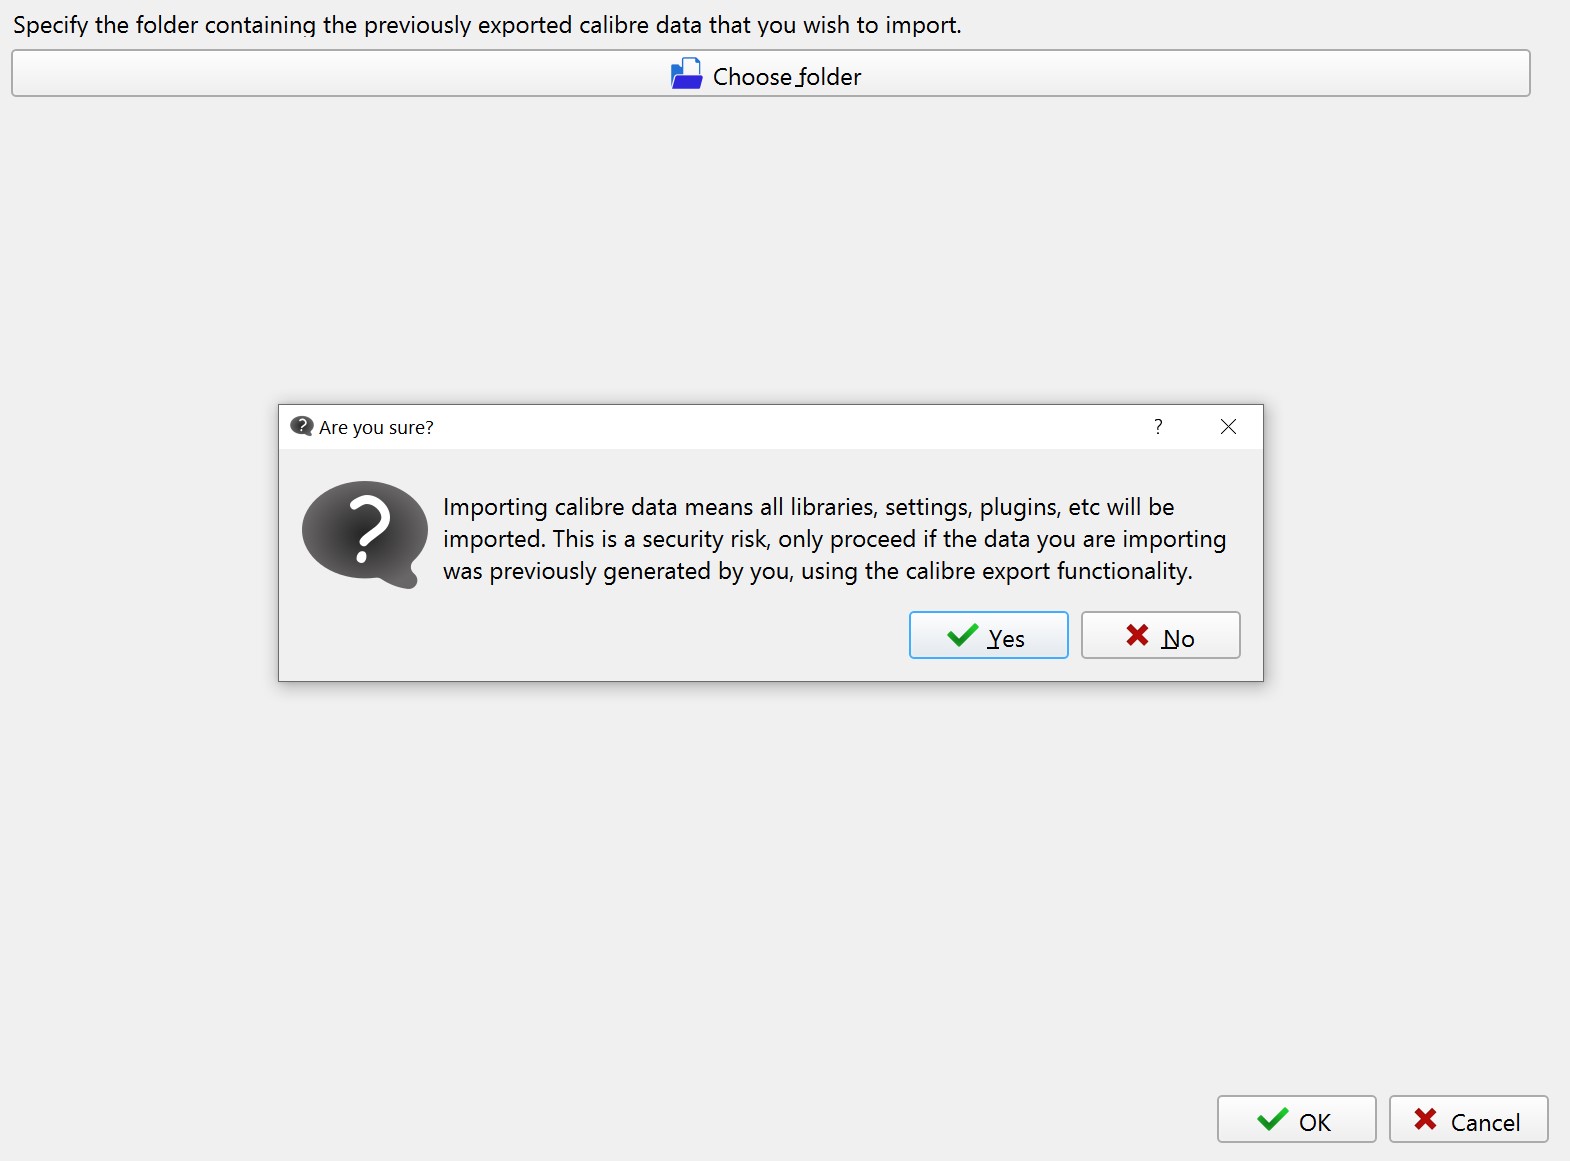Image resolution: width=1570 pixels, height=1161 pixels.
Task: Click the question bubble icon in dialog title
Action: [x=301, y=427]
